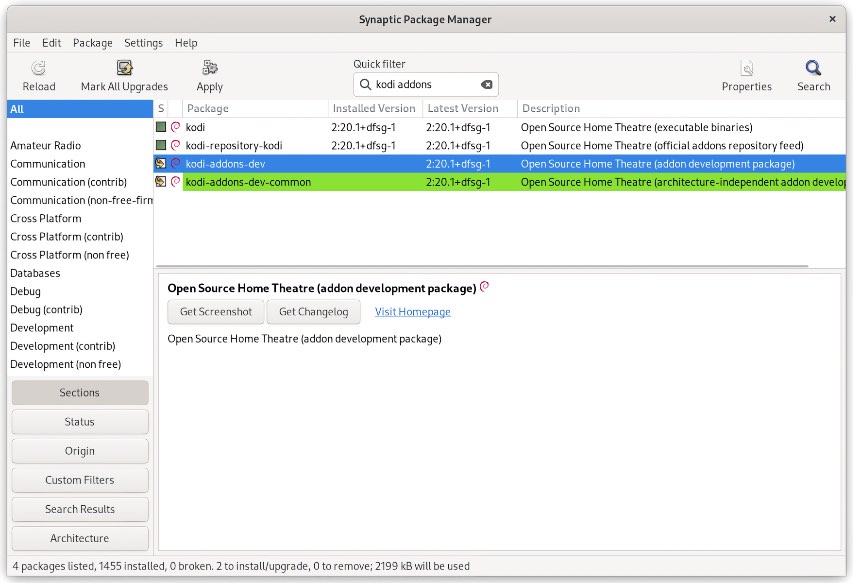Click 'official addons repository feed' description
The height and width of the screenshot is (583, 853).
point(662,145)
